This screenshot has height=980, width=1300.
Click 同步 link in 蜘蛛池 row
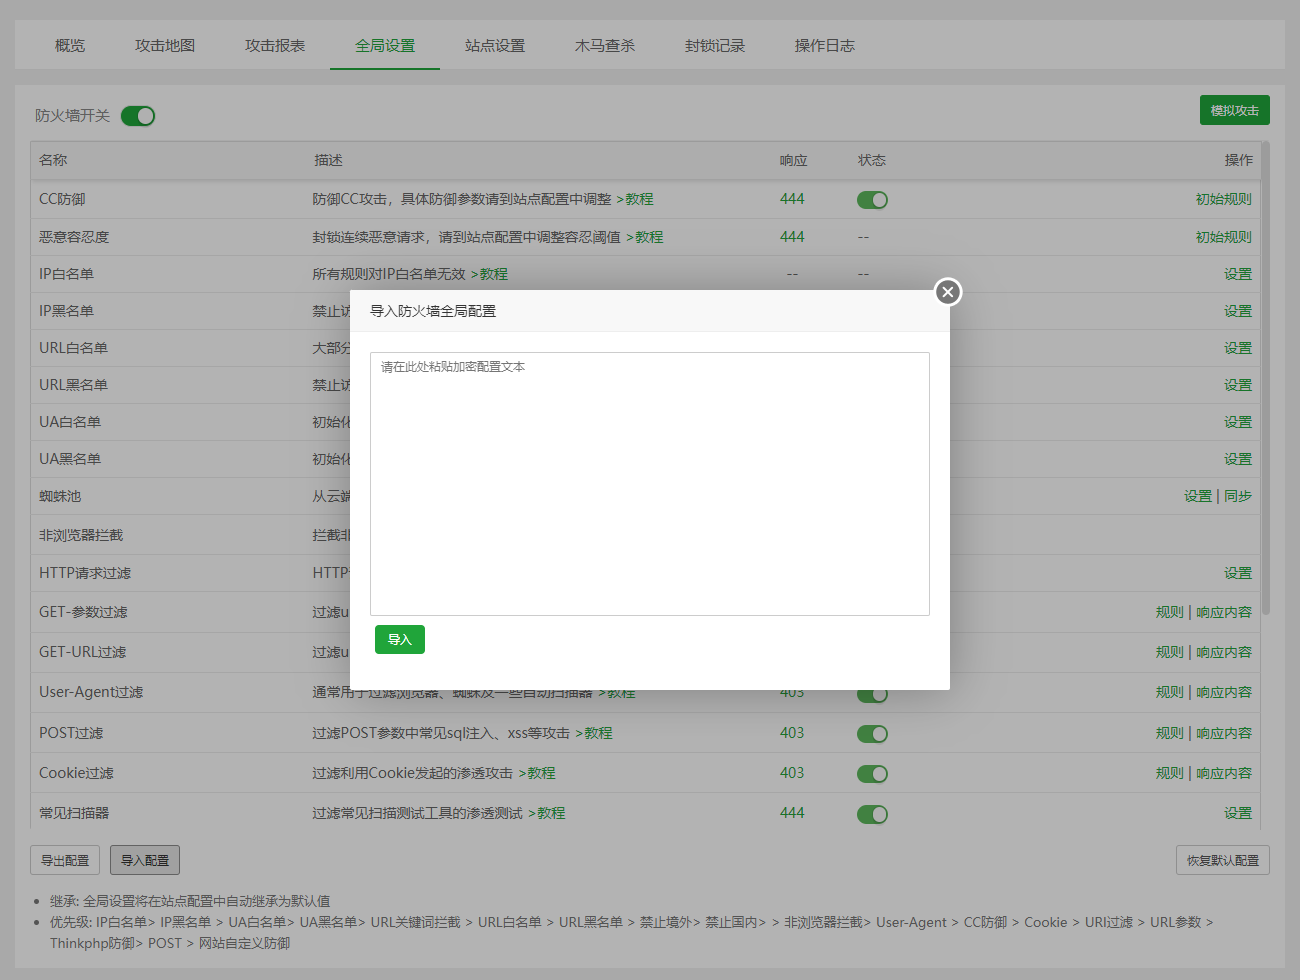click(1238, 496)
